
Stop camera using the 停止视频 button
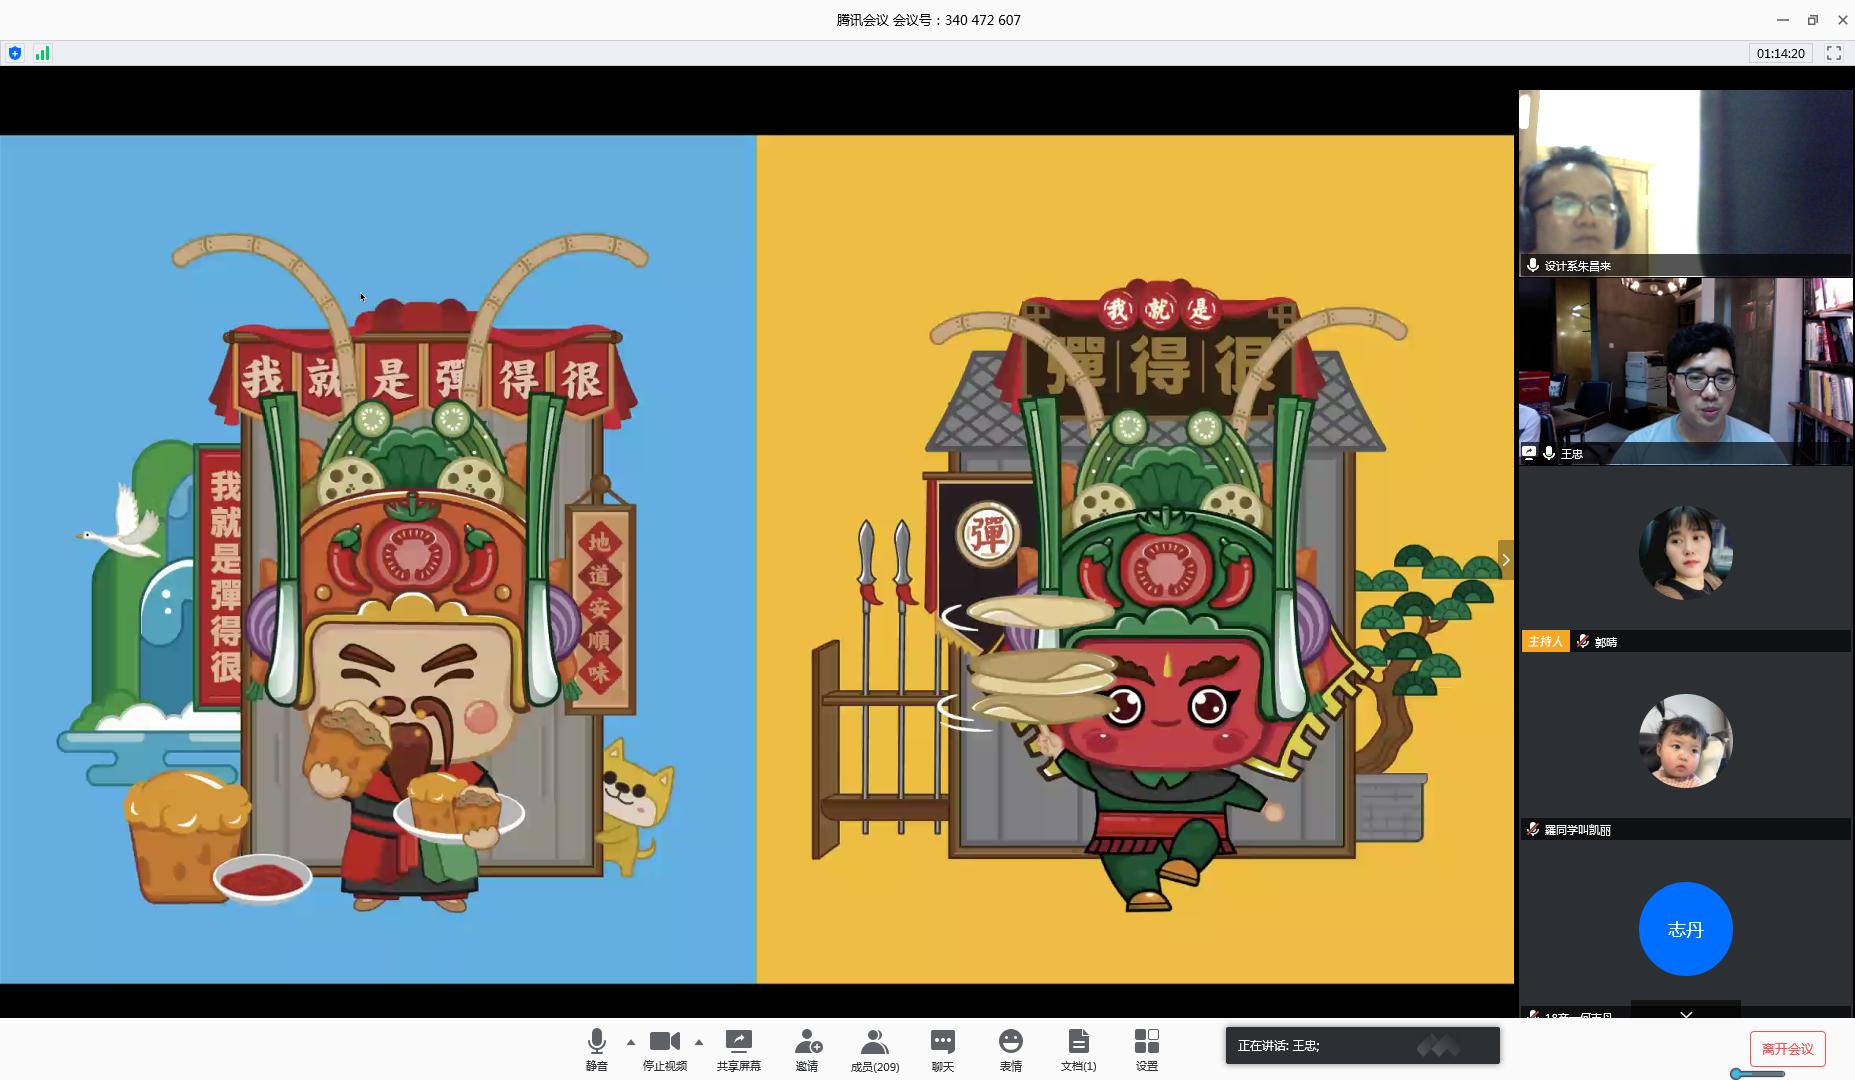(x=664, y=1049)
